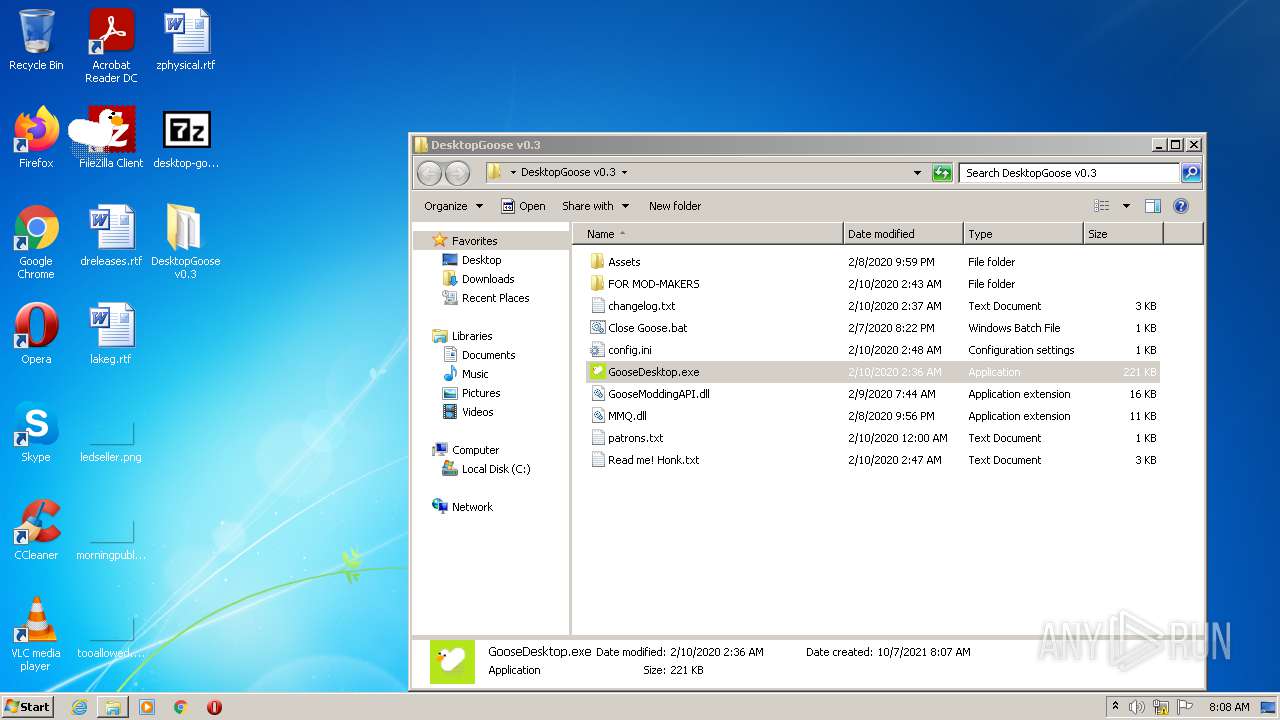Click the Explorer Back navigation button
The height and width of the screenshot is (720, 1280).
pos(429,173)
